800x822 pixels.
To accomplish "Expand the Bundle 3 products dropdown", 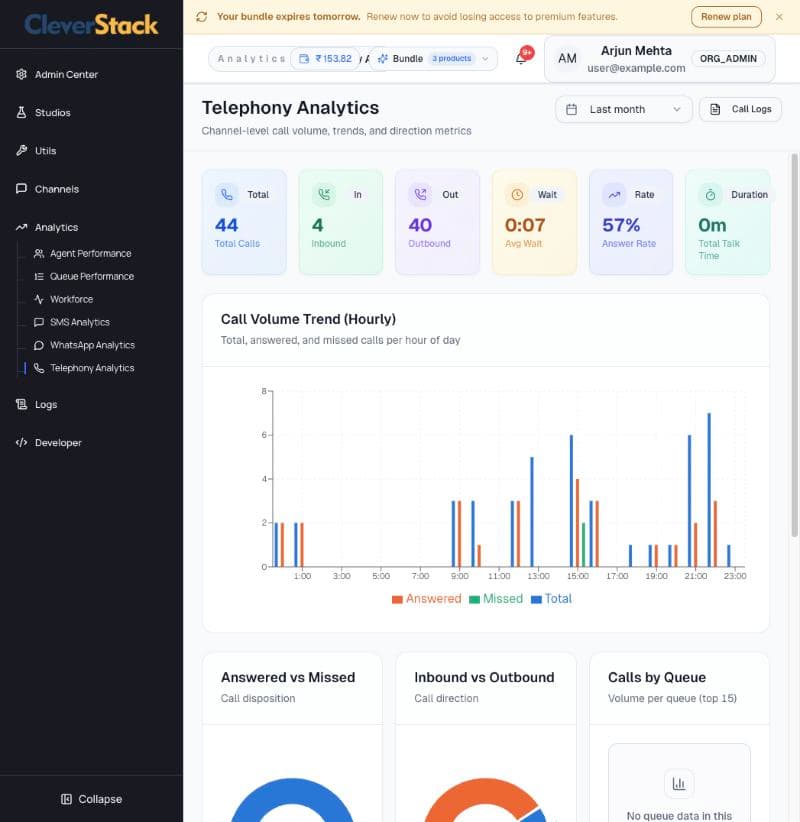I will coord(433,59).
